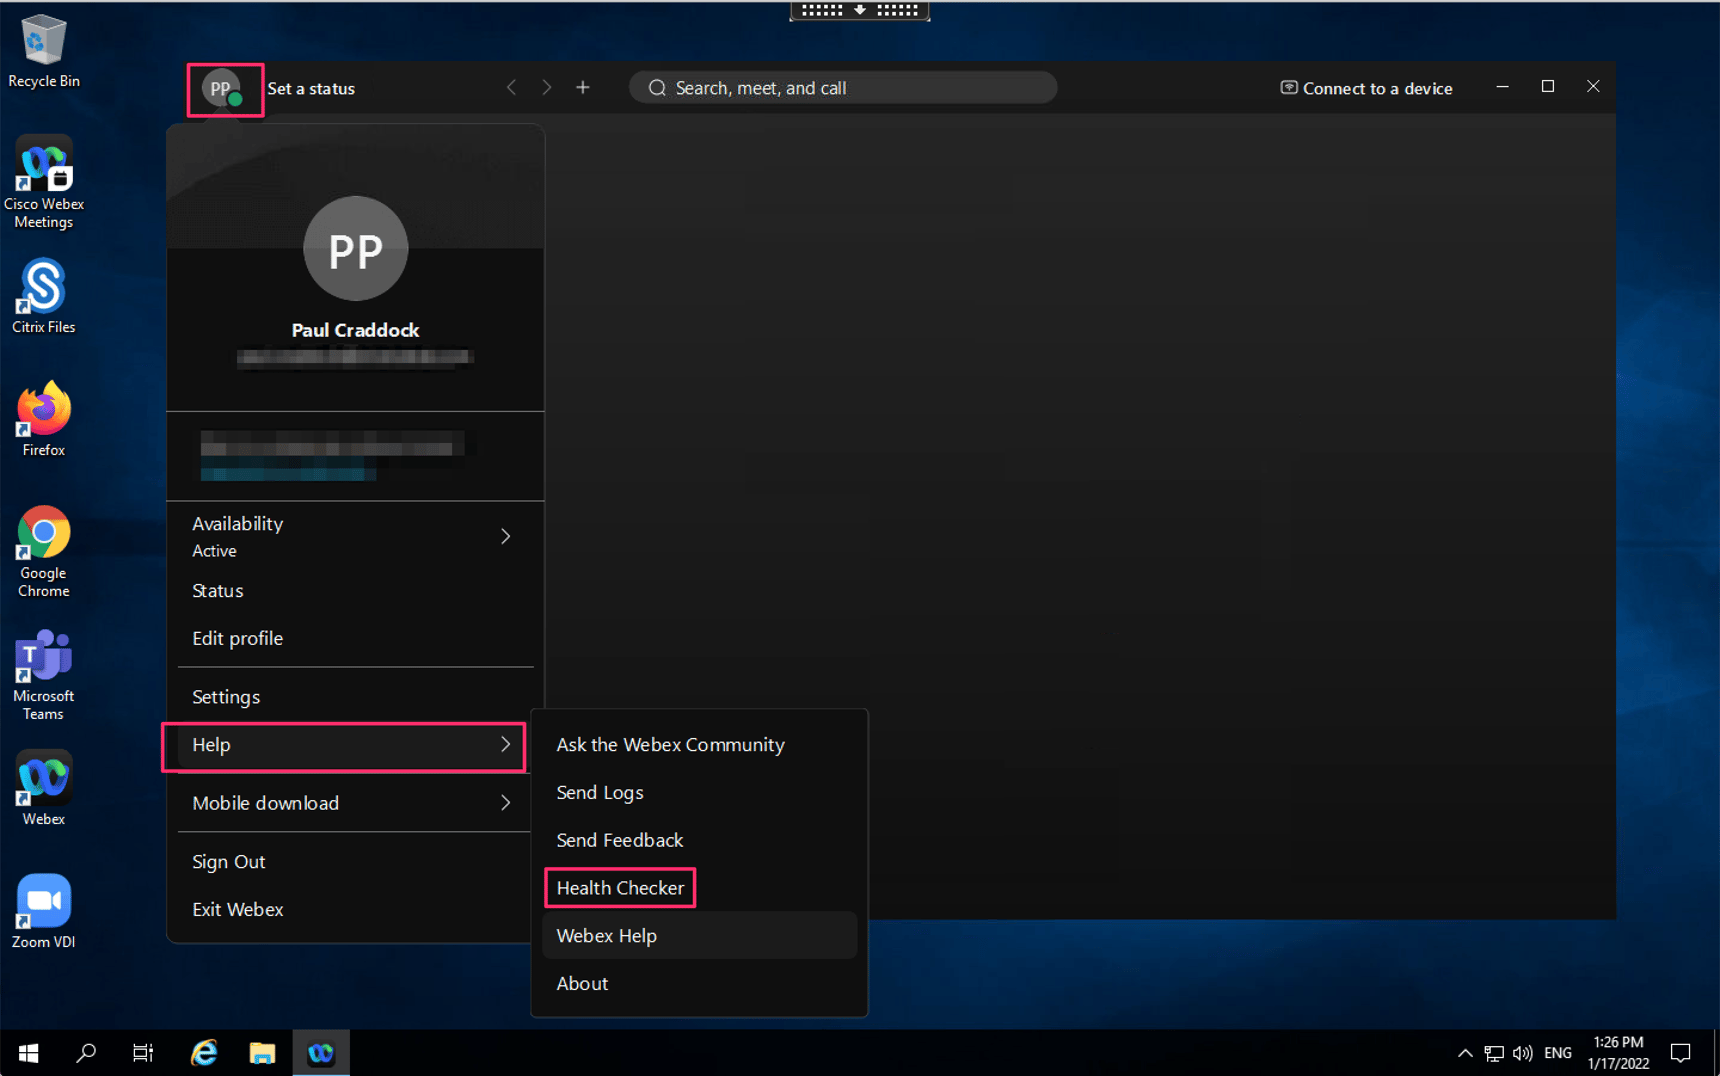
Task: Open Citrix Files from the desktop
Action: pos(43,287)
